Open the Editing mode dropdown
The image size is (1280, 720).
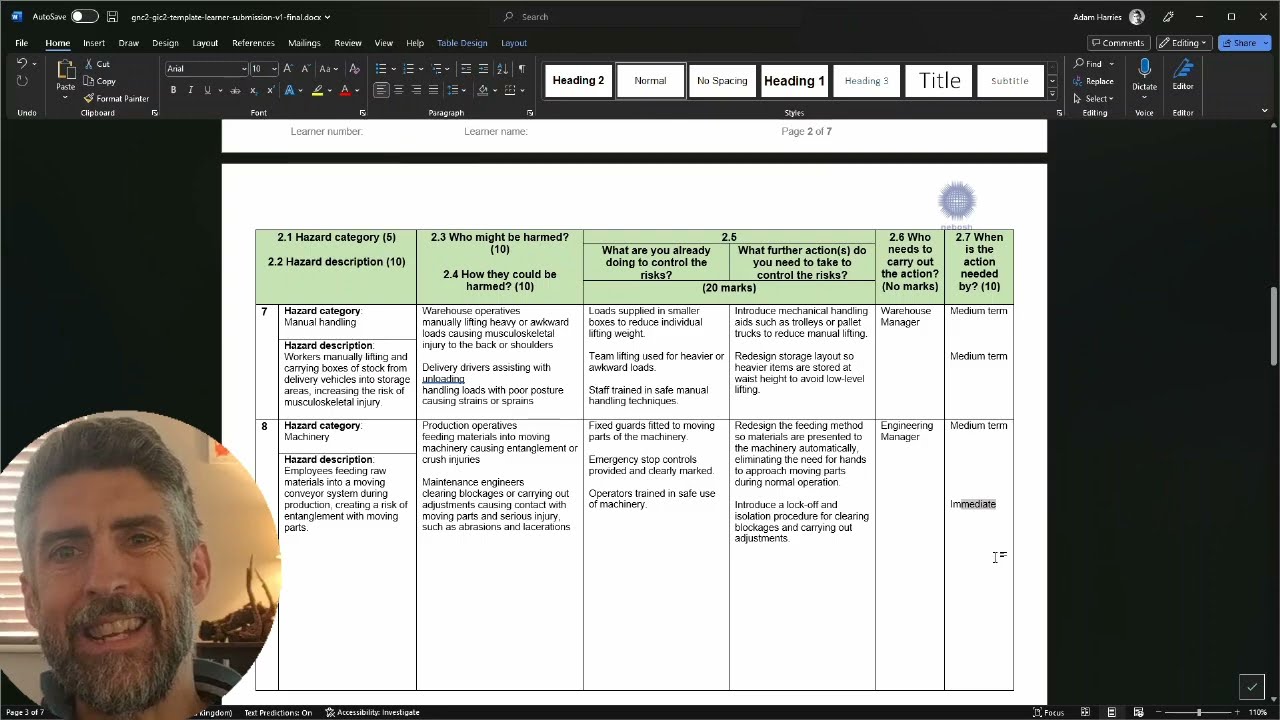(1182, 43)
